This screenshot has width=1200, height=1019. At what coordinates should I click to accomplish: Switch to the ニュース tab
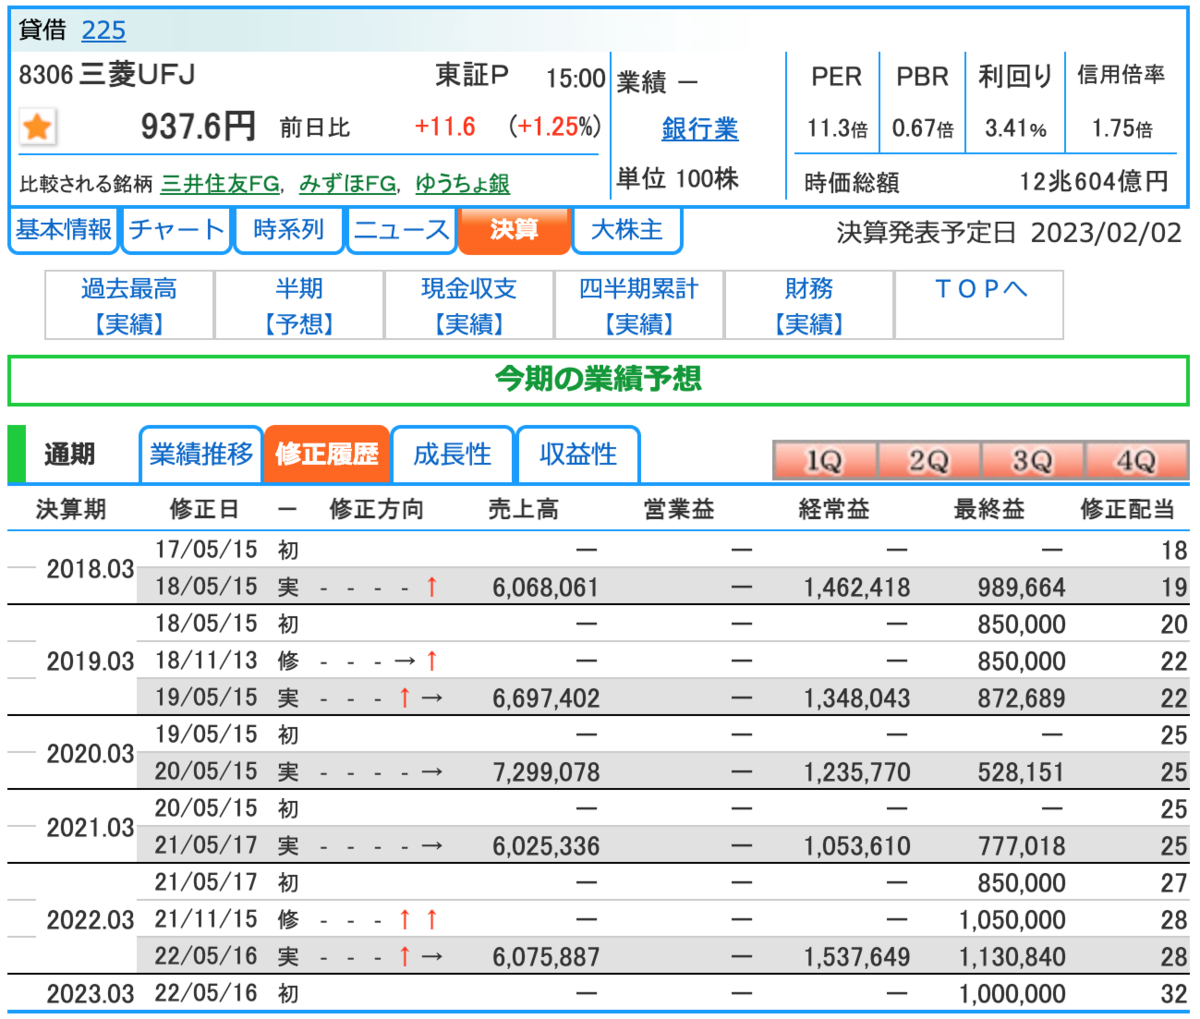click(x=401, y=230)
